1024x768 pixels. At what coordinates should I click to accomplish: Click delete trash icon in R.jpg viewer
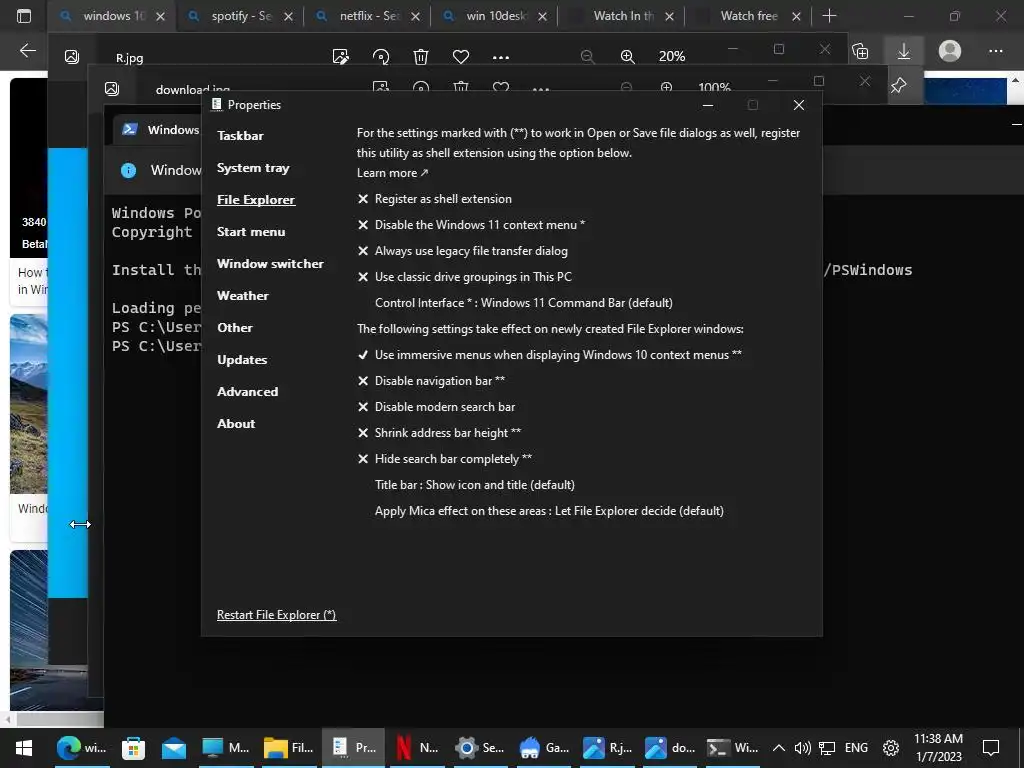[421, 57]
